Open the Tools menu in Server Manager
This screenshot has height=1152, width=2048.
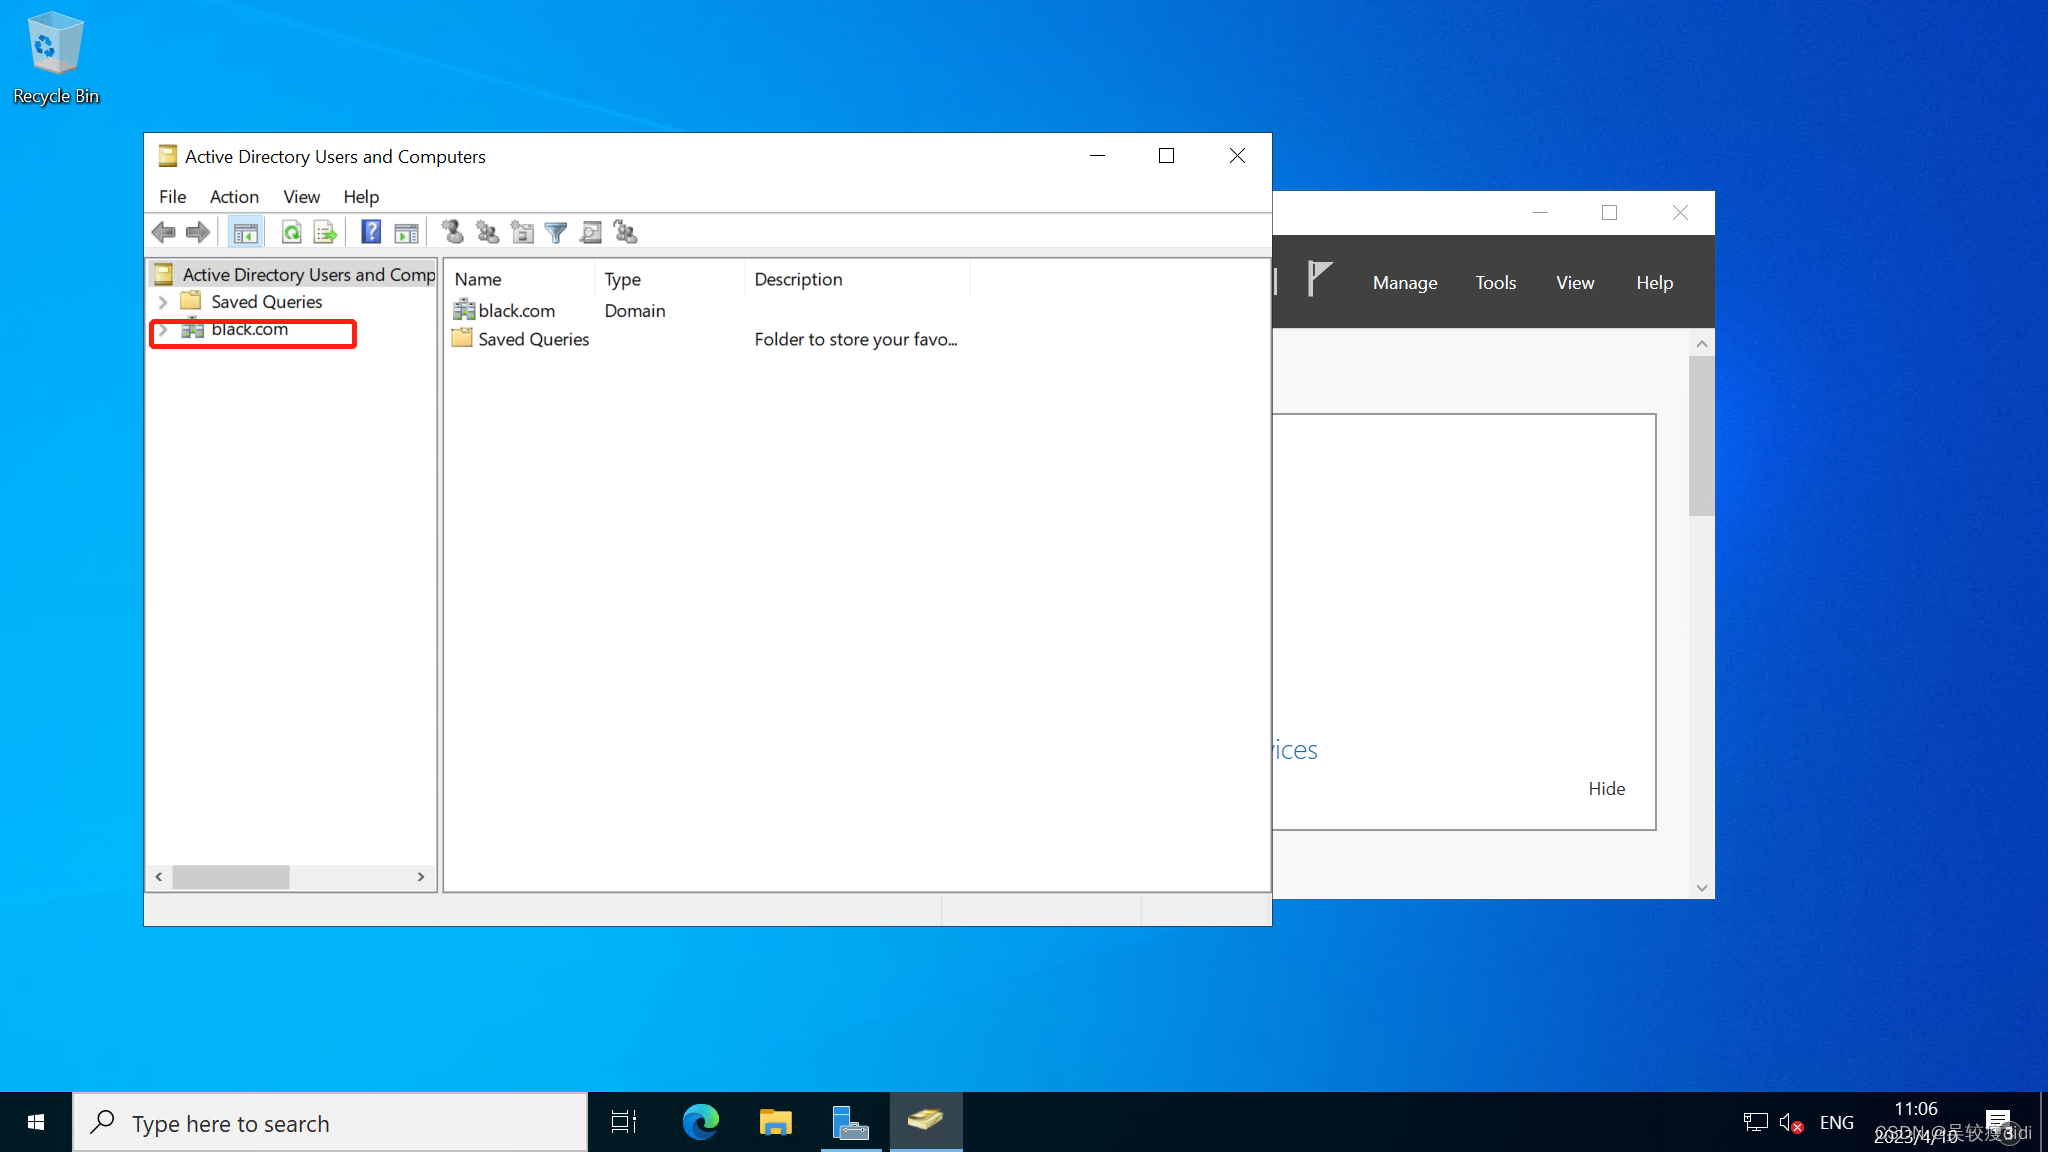1495,282
